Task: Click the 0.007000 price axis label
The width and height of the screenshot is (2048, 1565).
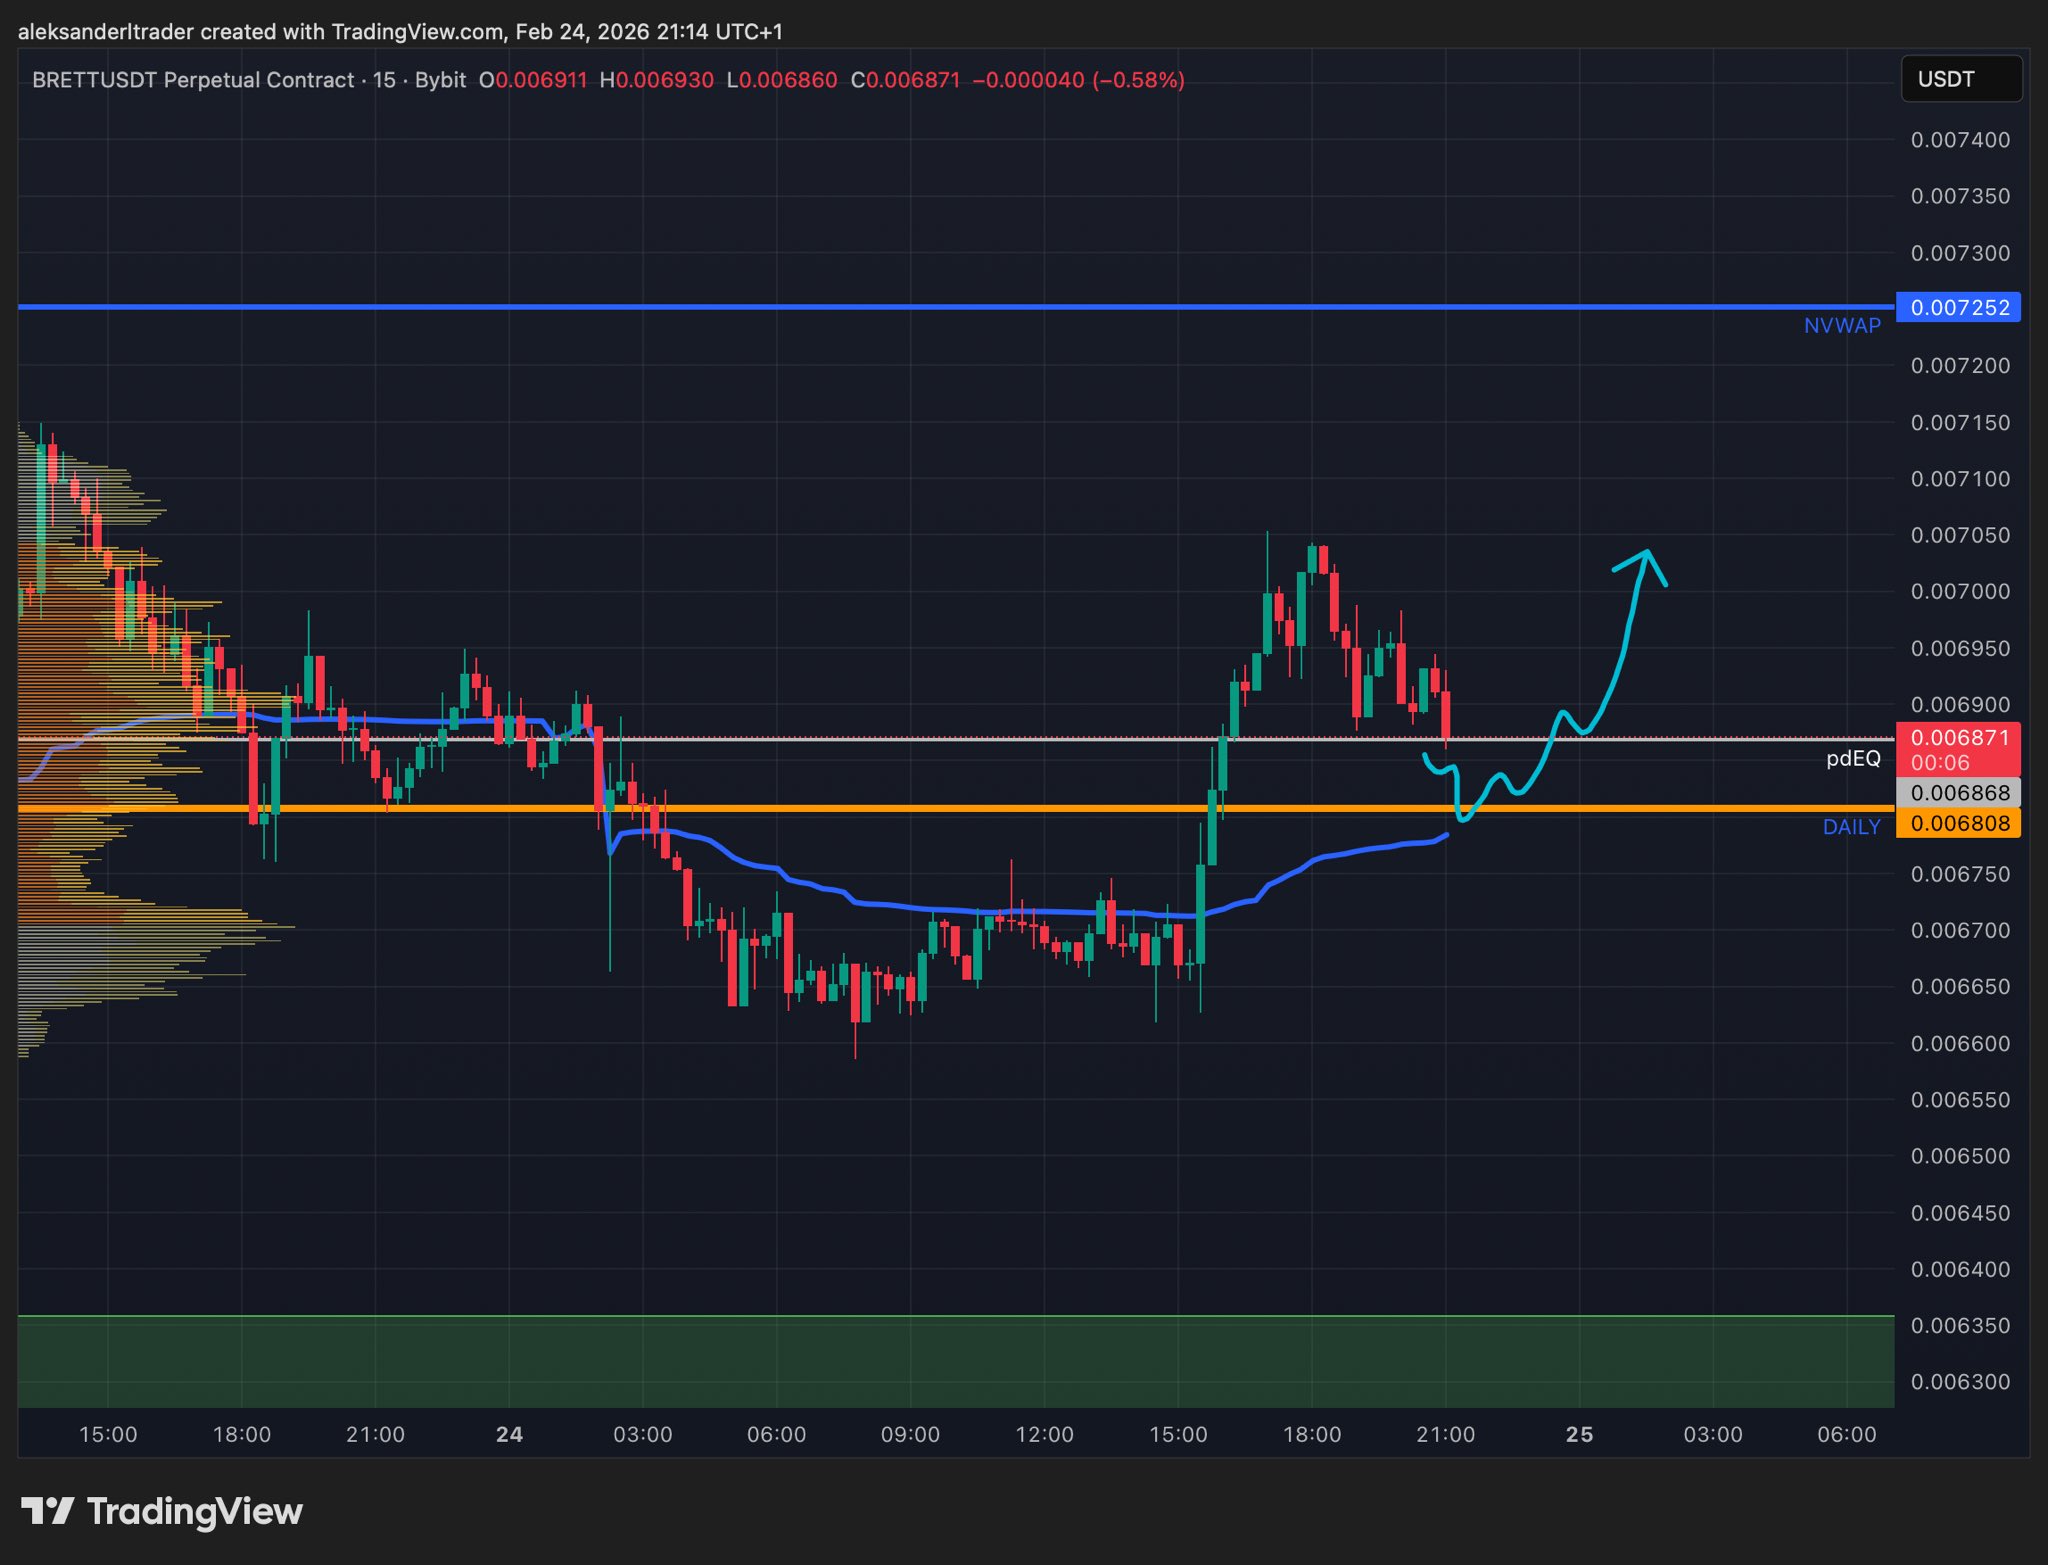Action: pos(1959,591)
